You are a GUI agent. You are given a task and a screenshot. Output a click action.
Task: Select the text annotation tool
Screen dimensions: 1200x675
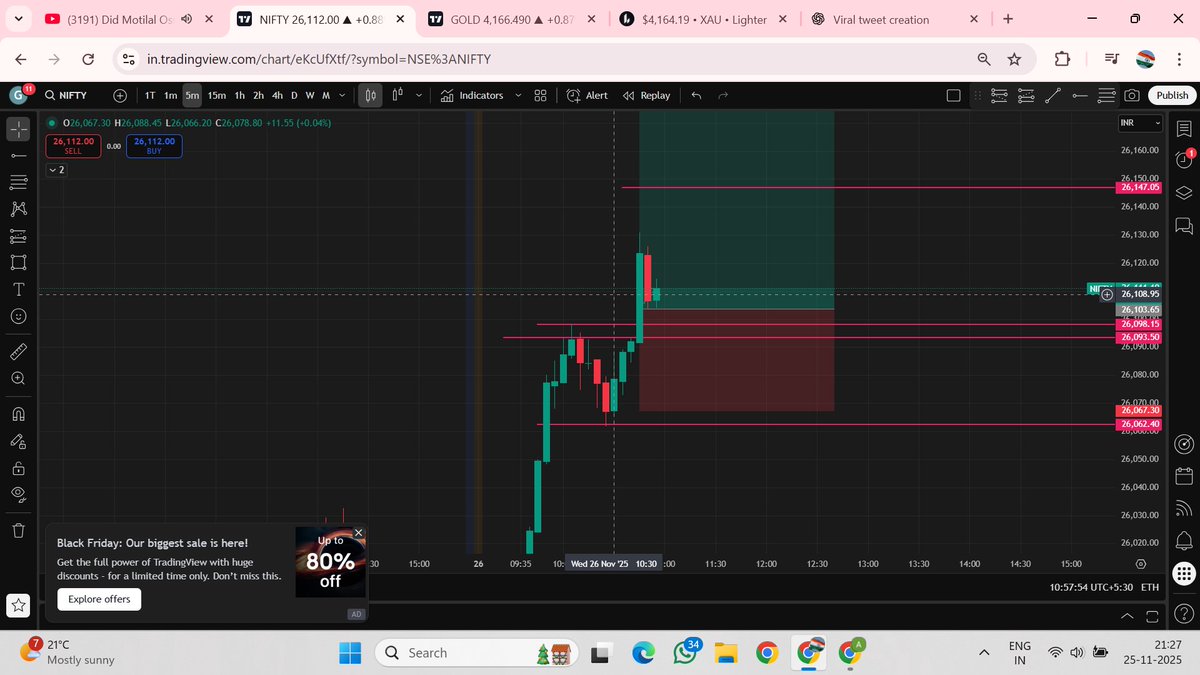(x=18, y=289)
